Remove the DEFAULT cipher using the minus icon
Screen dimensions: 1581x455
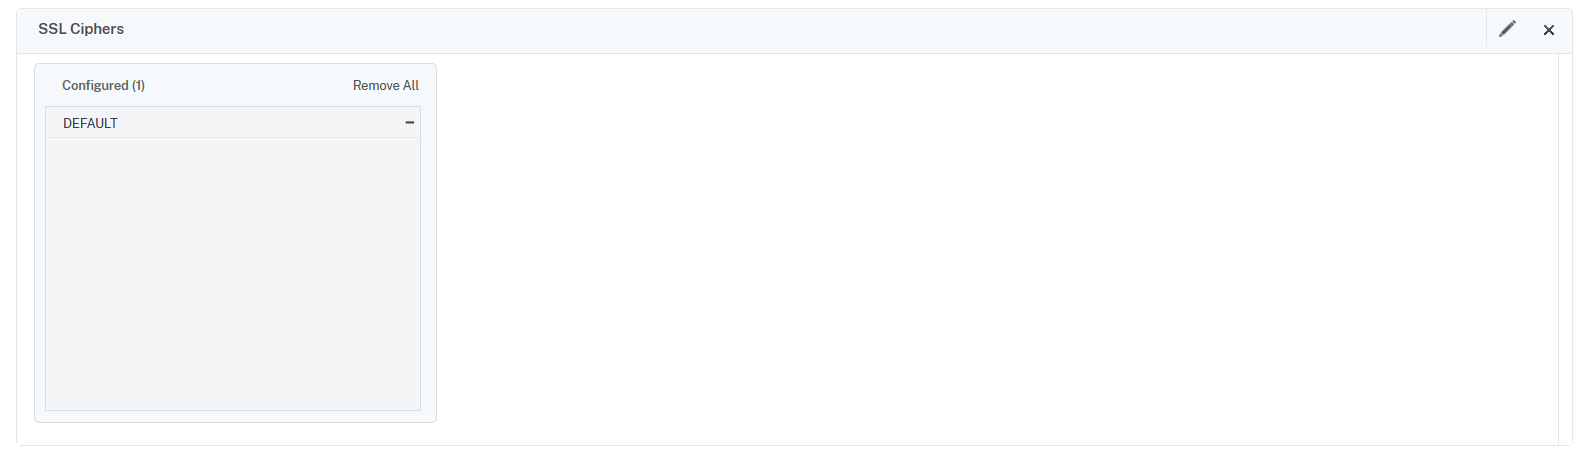(x=409, y=122)
